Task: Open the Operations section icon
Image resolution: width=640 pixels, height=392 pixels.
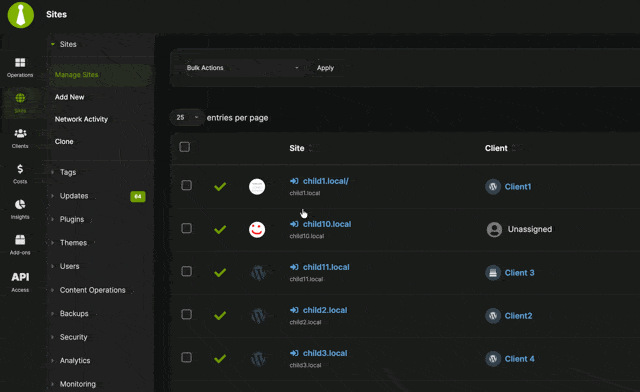Action: tap(20, 62)
